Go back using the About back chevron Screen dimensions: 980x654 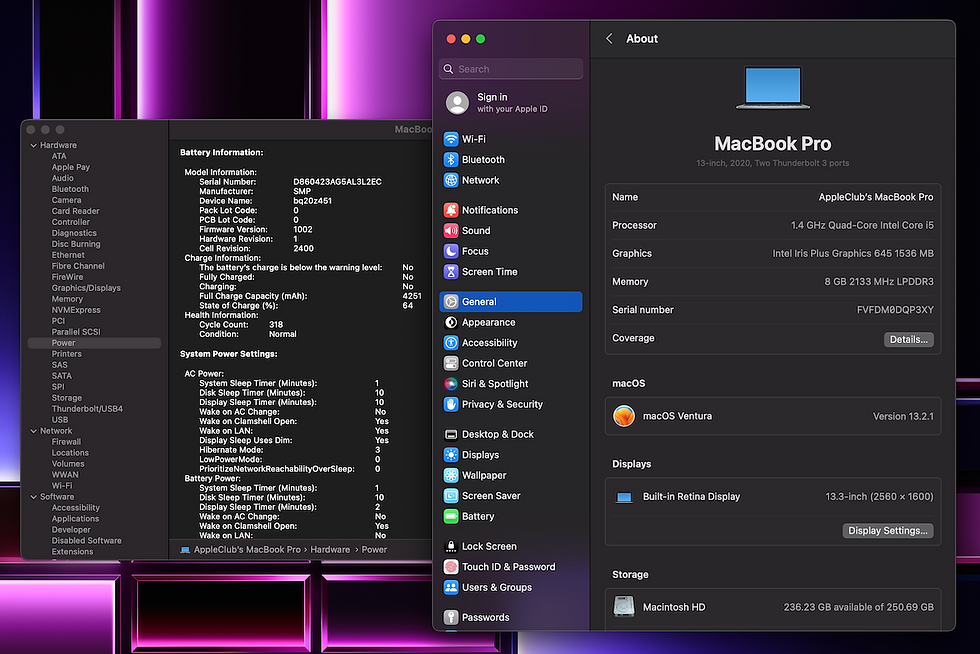(x=609, y=39)
